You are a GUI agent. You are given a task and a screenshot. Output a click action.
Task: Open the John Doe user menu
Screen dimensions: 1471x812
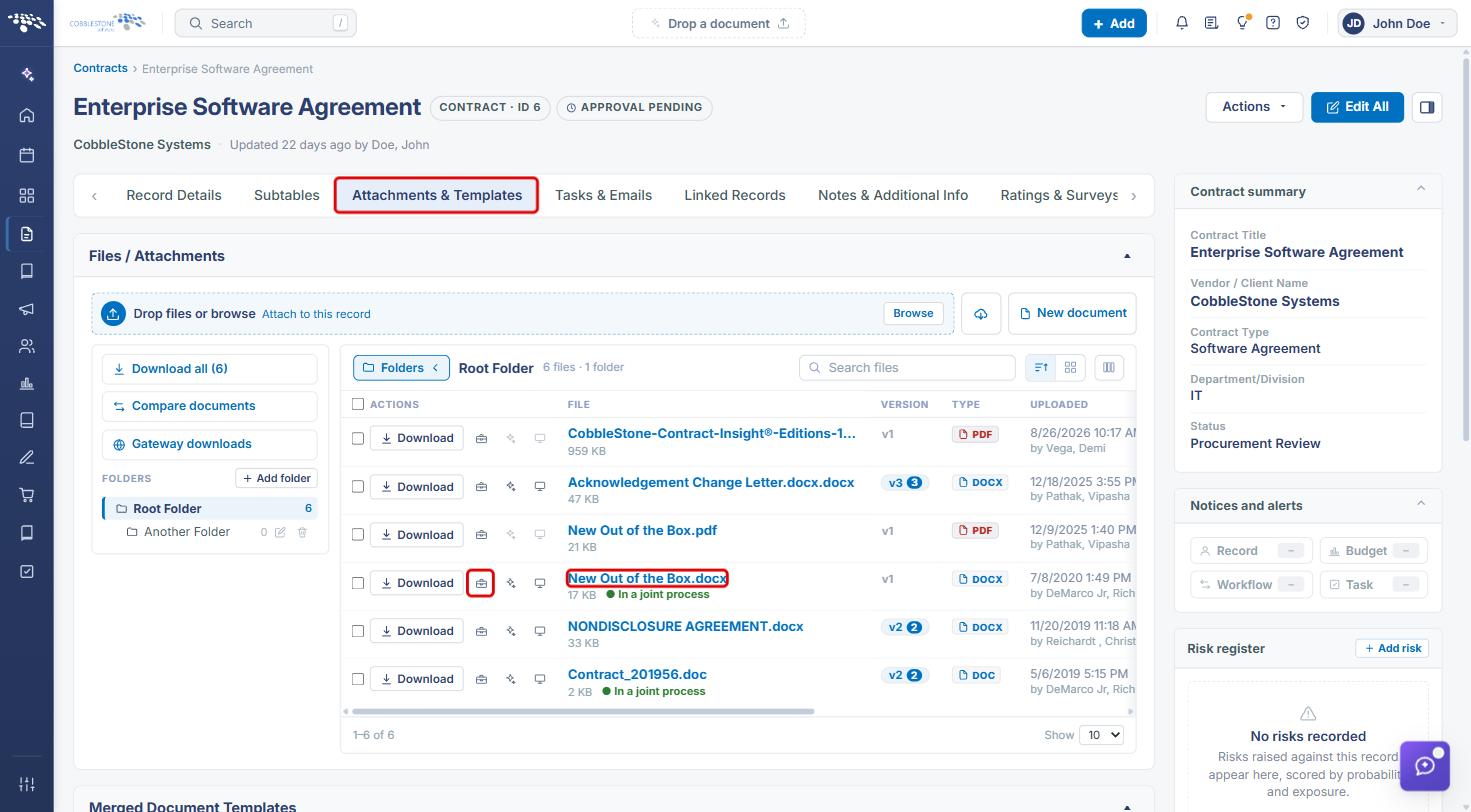1397,23
